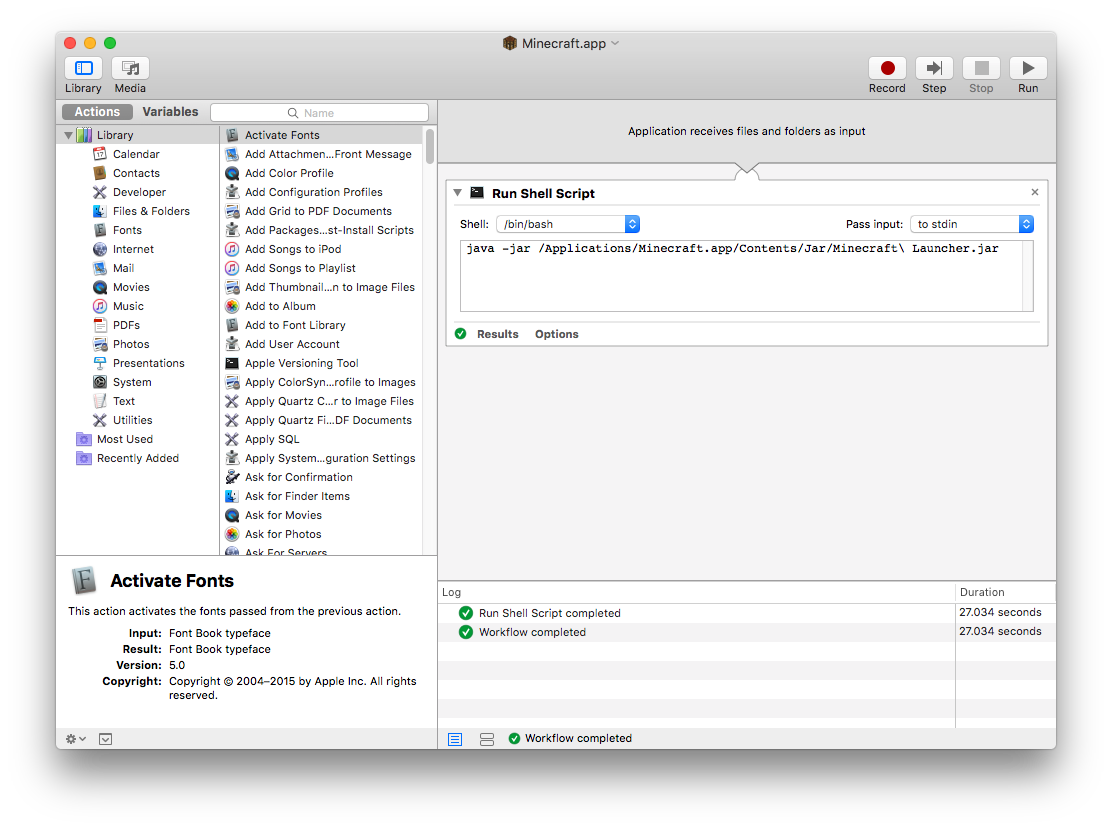Click the Log column header

[696, 592]
